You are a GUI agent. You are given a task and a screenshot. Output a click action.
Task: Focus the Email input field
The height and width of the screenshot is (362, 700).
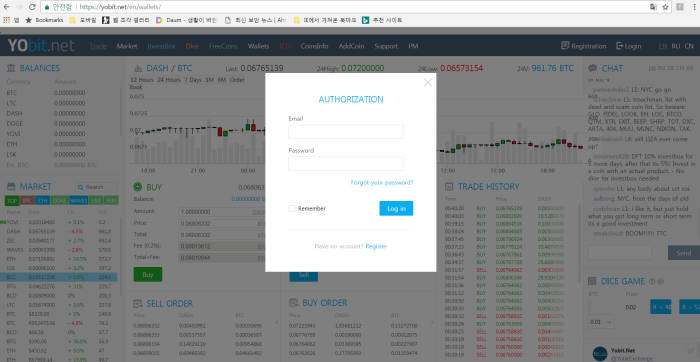tap(346, 132)
